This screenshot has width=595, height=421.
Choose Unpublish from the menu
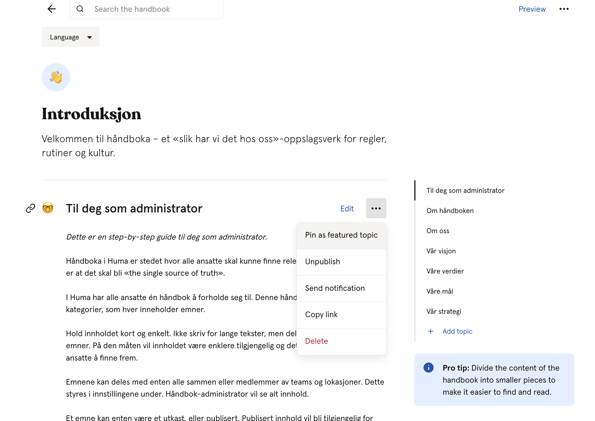[341, 262]
